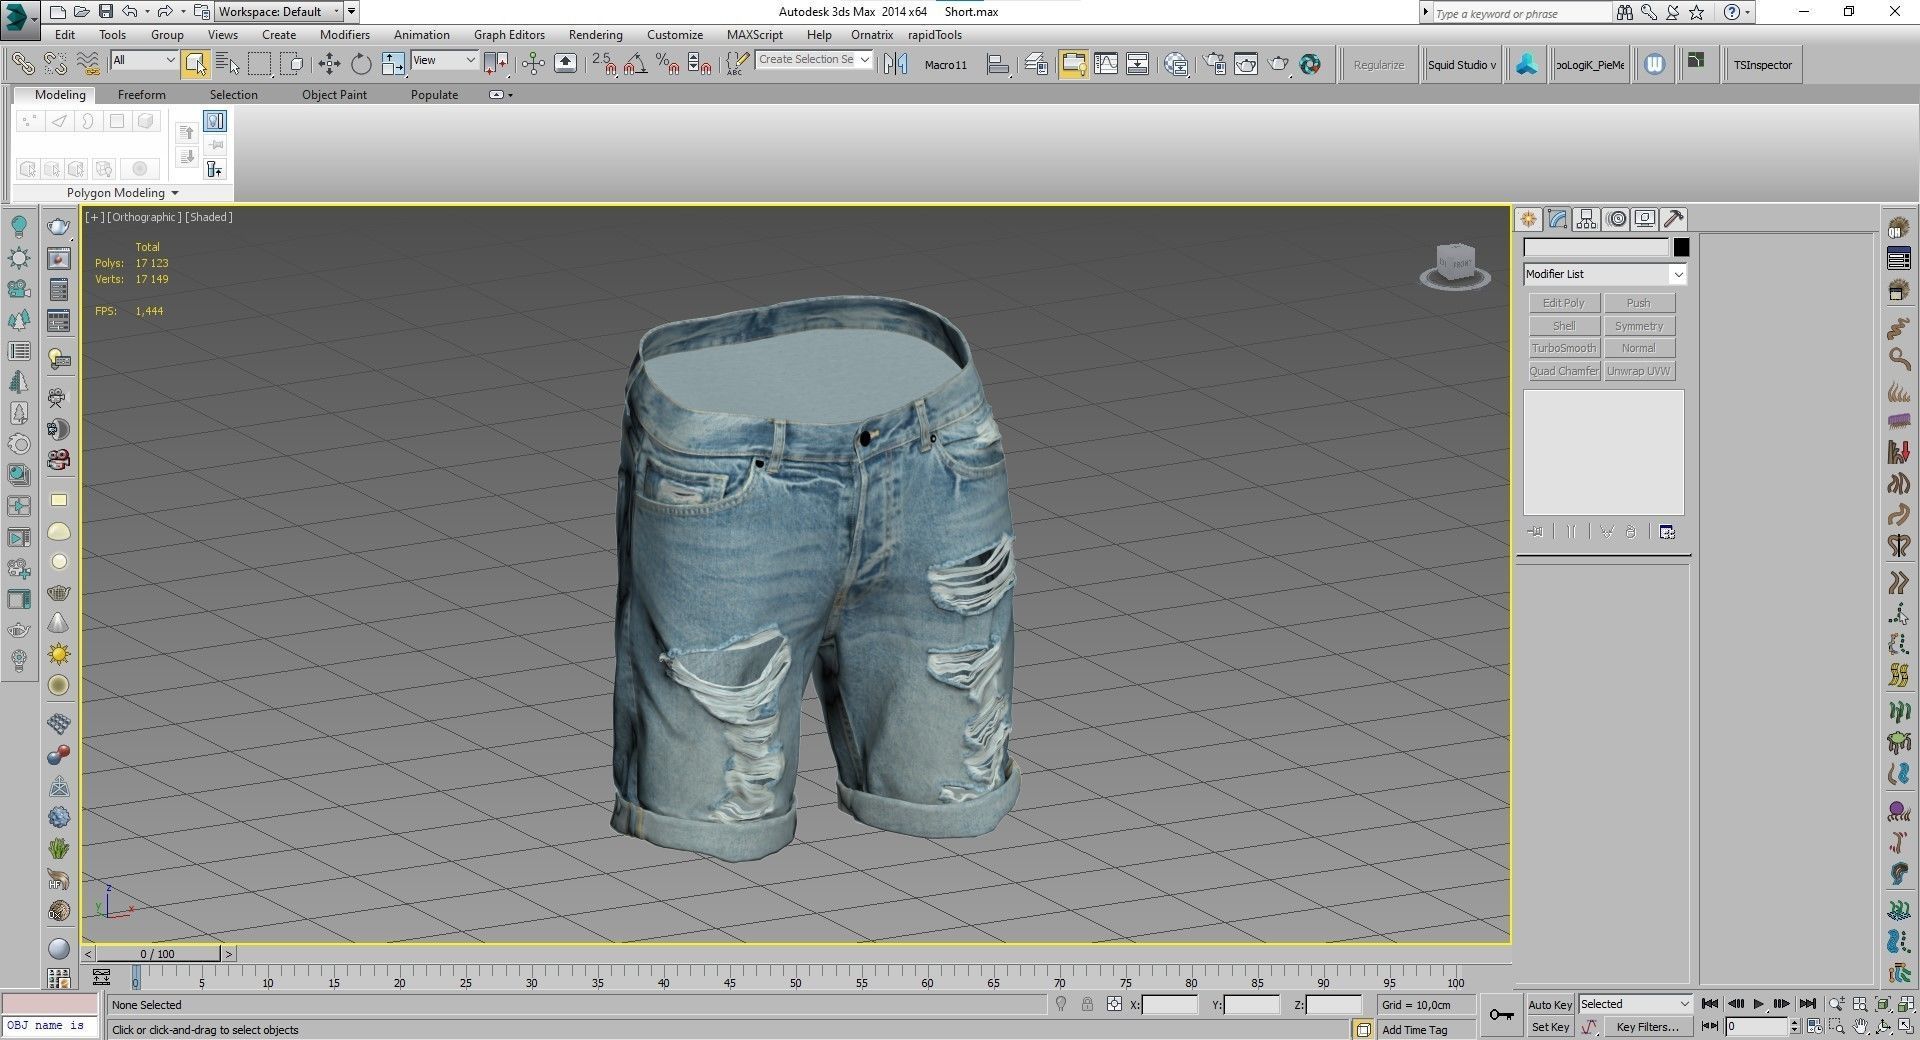Image resolution: width=1920 pixels, height=1040 pixels.
Task: Open Select by Name dialog
Action: tap(228, 64)
